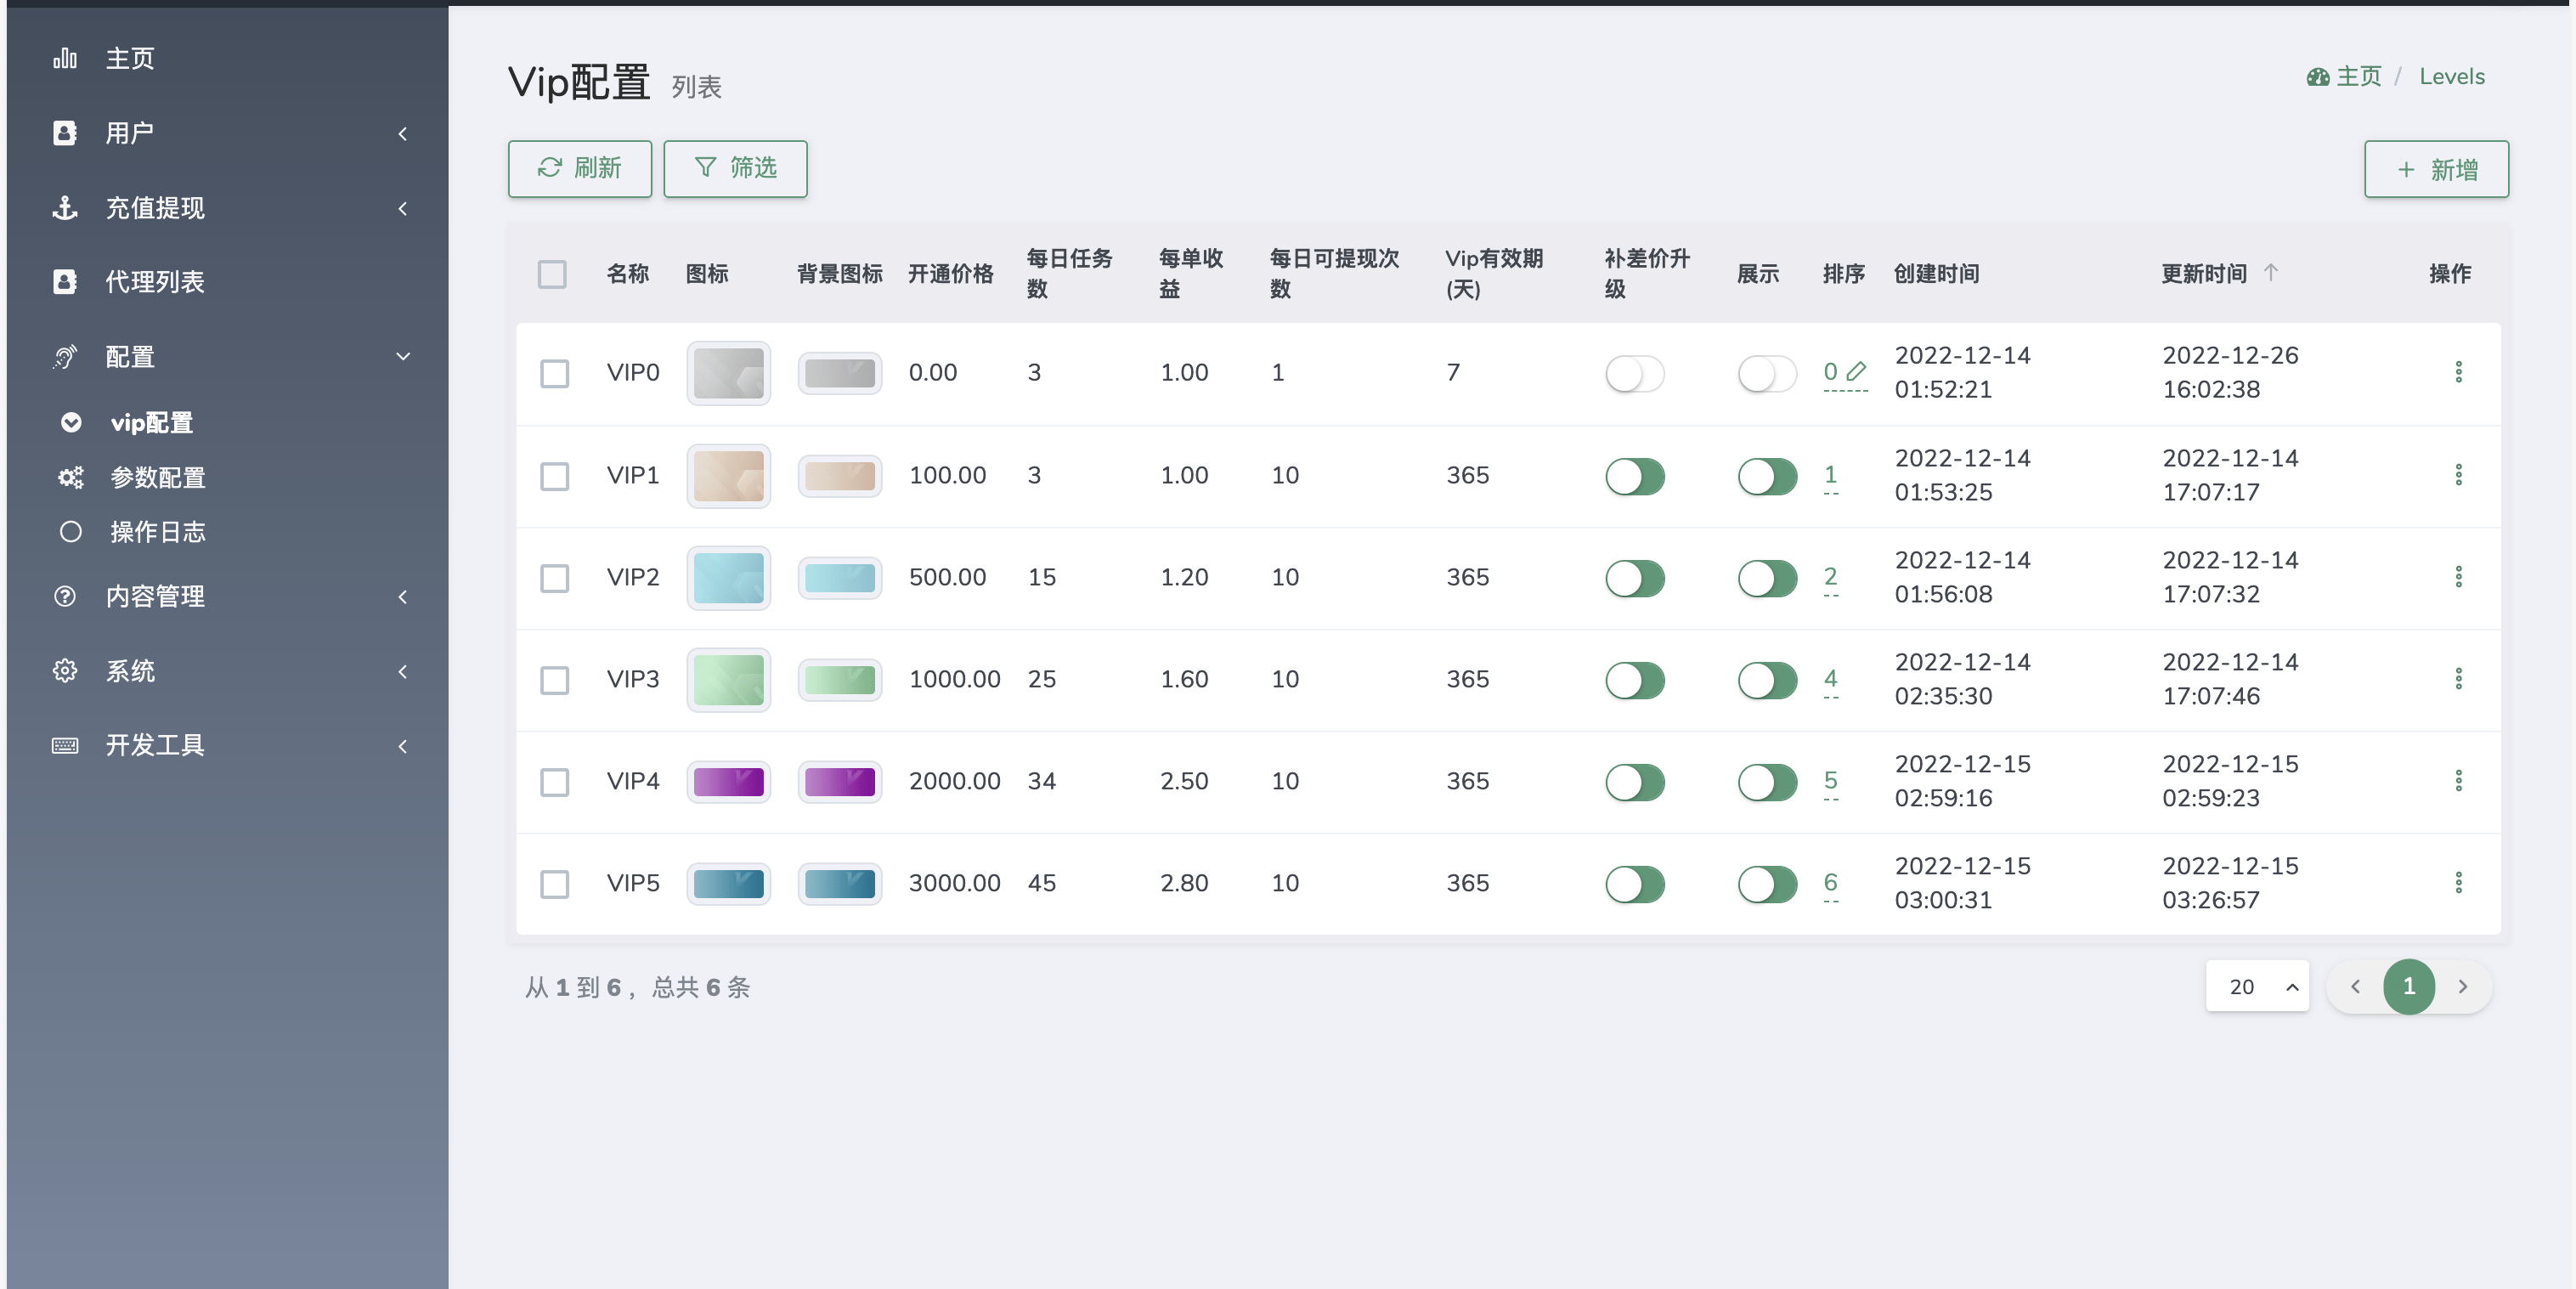Viewport: 2576px width, 1289px height.
Task: Expand the 开发工具 section
Action: 227,745
